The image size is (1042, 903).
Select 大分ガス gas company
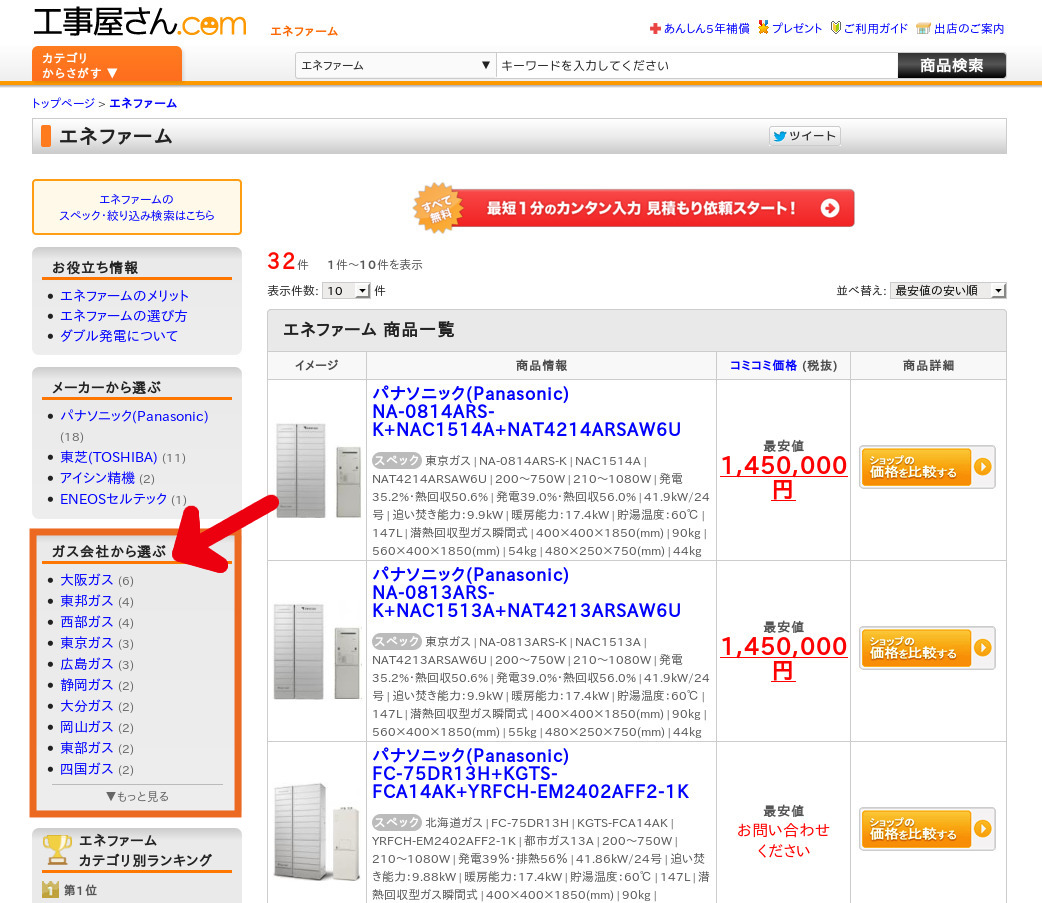86,706
